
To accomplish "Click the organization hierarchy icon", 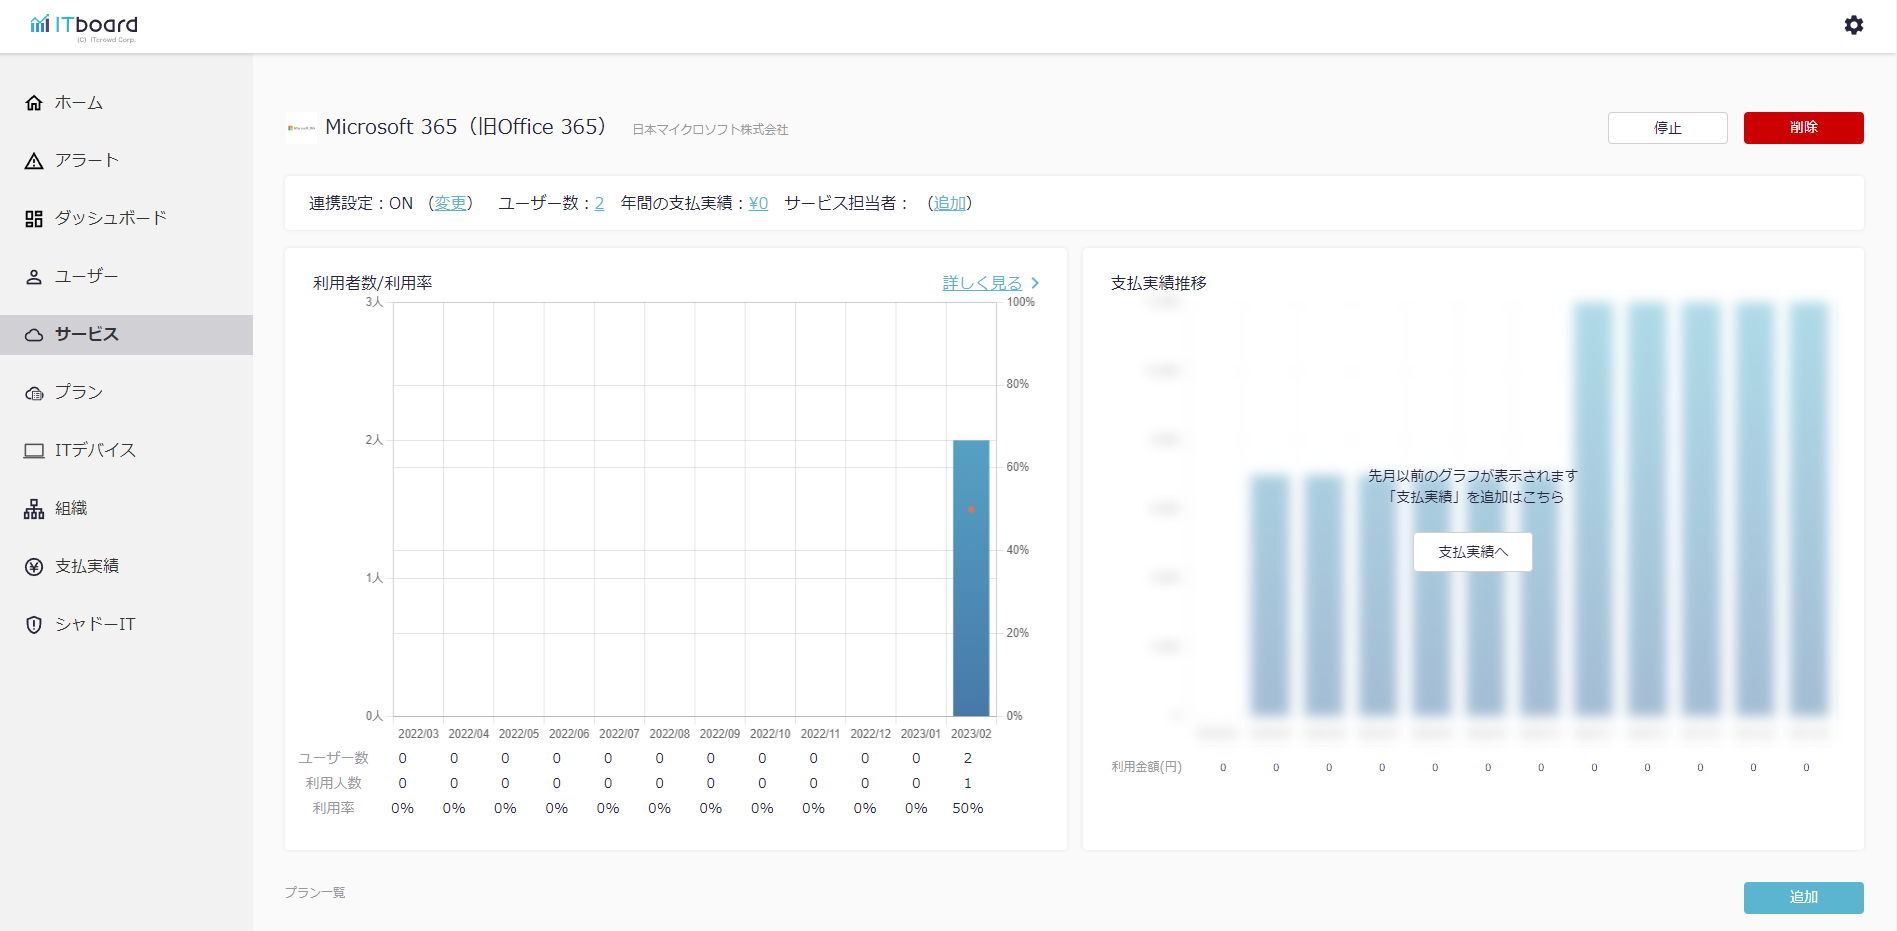I will pos(34,509).
